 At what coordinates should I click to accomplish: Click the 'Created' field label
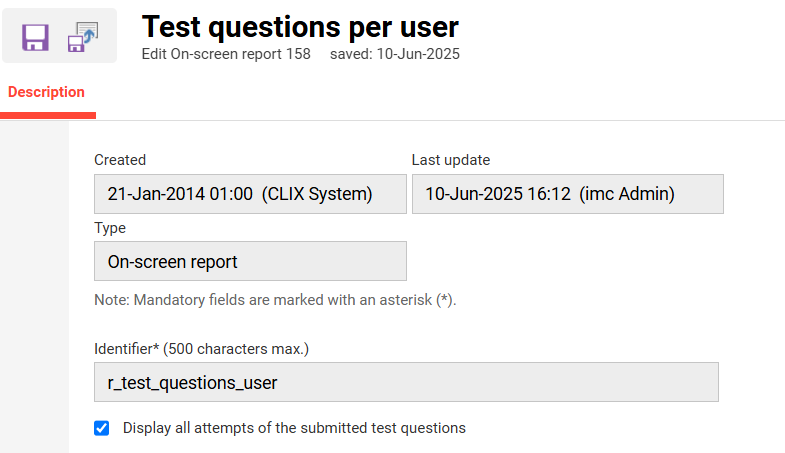tap(120, 160)
